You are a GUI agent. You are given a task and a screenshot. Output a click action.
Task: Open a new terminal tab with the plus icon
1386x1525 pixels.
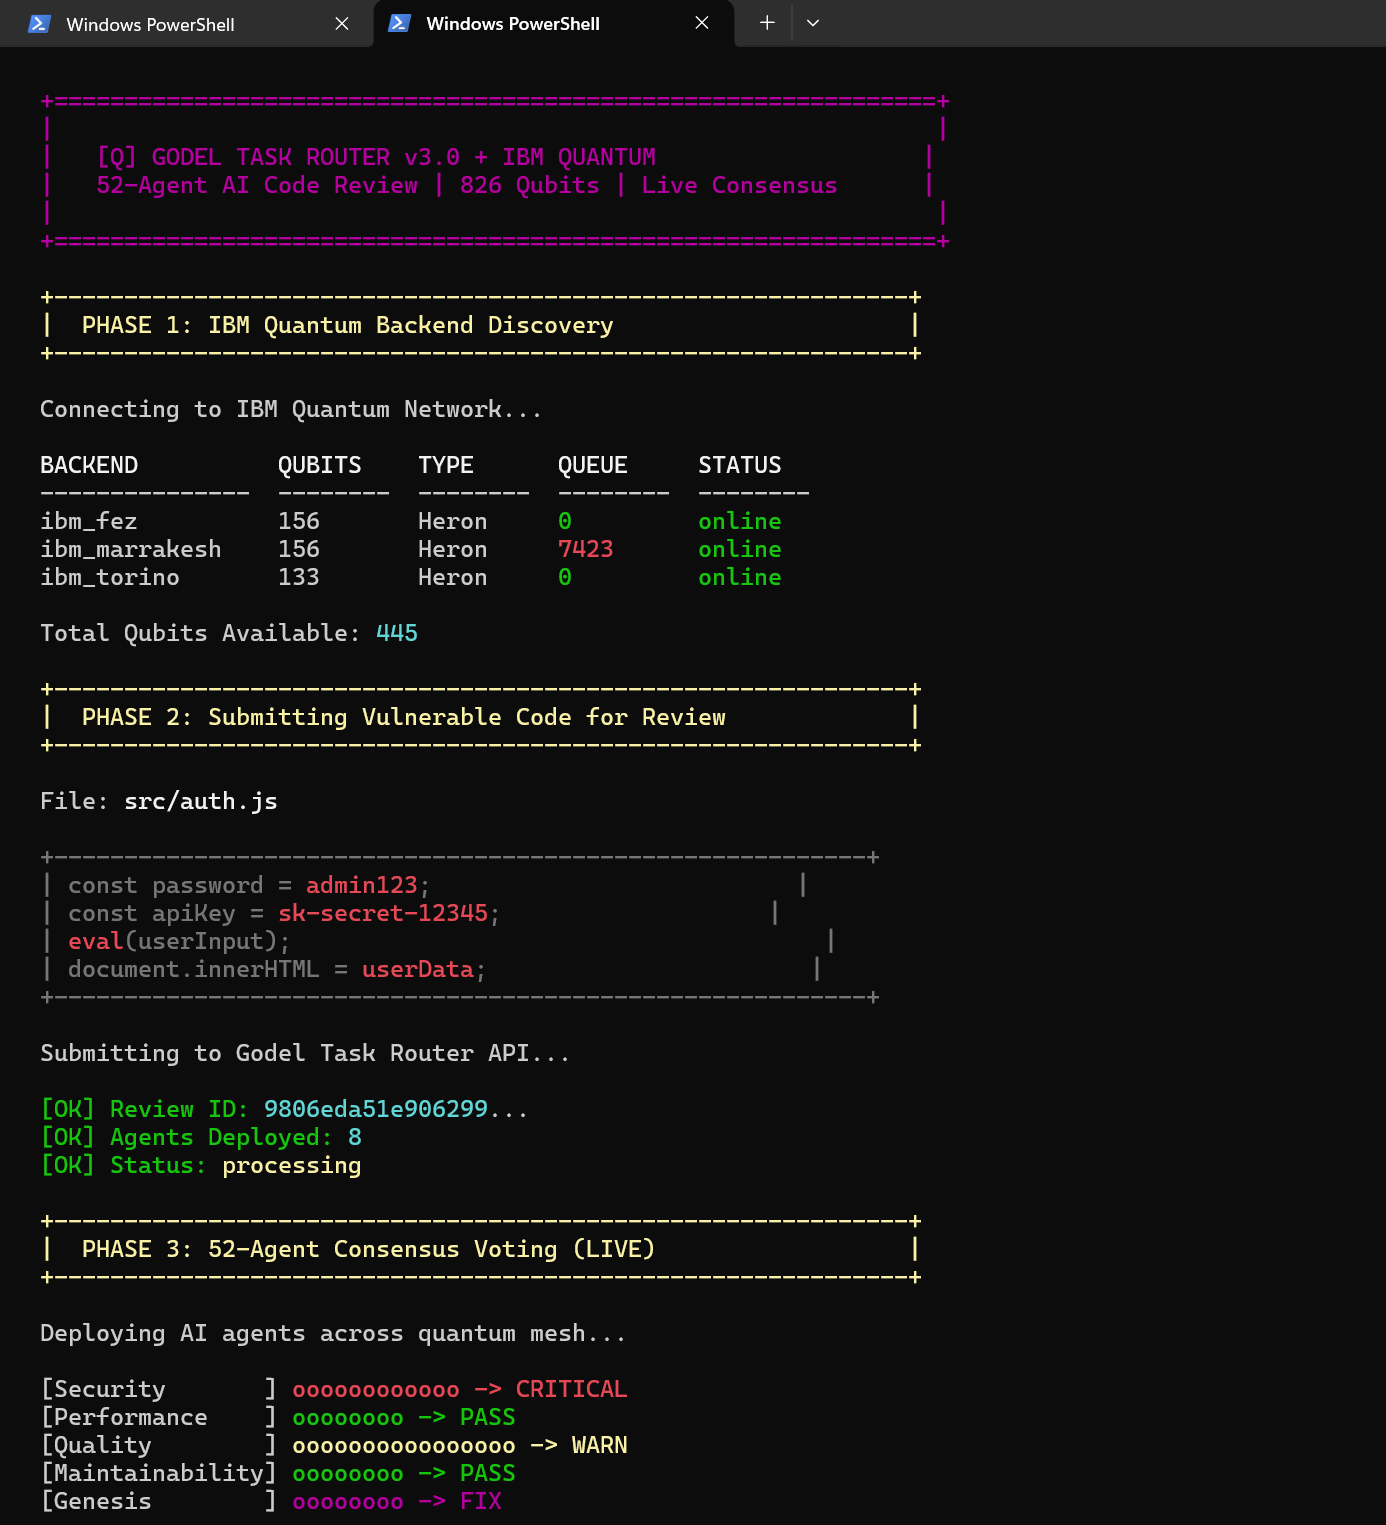(764, 23)
